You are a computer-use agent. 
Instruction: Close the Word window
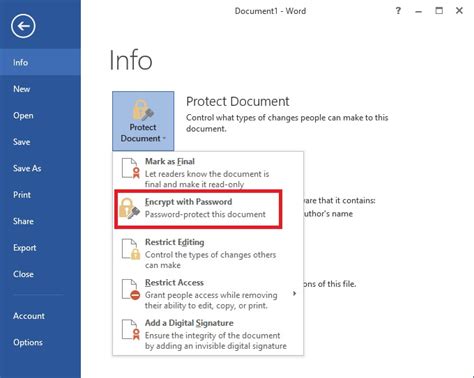[459, 11]
